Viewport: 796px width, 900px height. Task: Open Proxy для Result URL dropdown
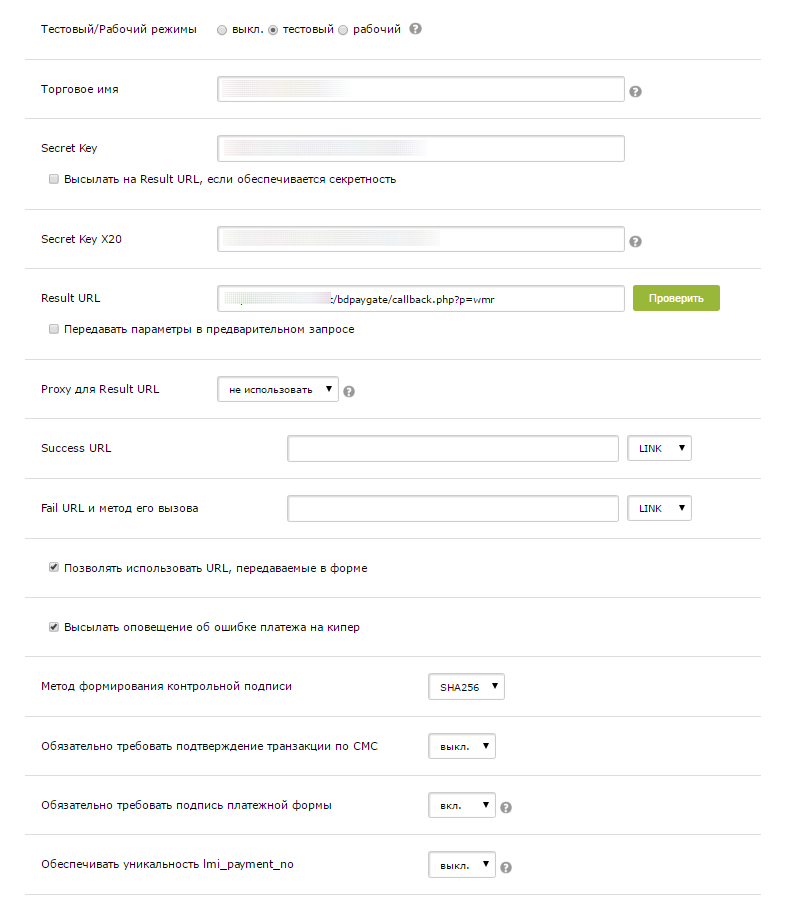pos(278,389)
